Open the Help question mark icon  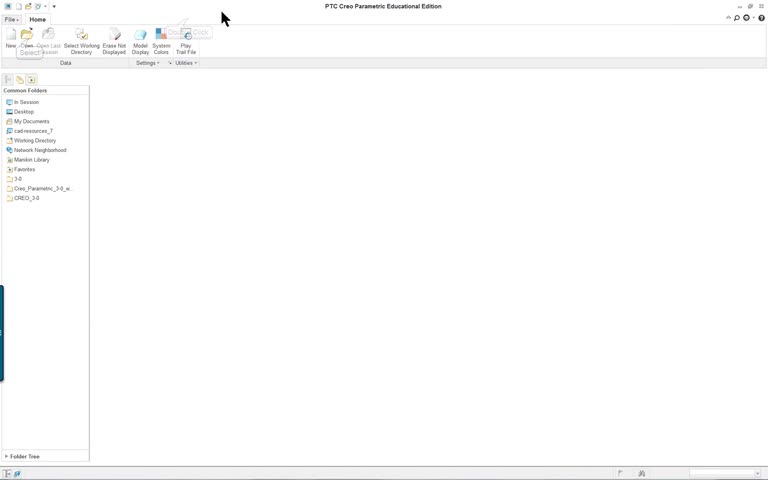click(x=762, y=18)
